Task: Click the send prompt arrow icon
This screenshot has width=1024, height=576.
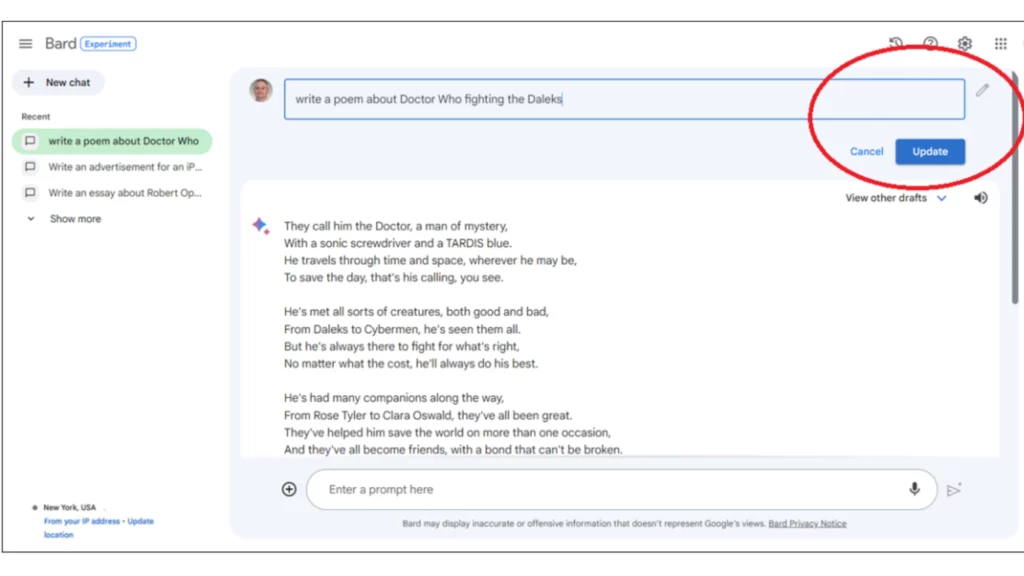Action: pyautogui.click(x=954, y=490)
